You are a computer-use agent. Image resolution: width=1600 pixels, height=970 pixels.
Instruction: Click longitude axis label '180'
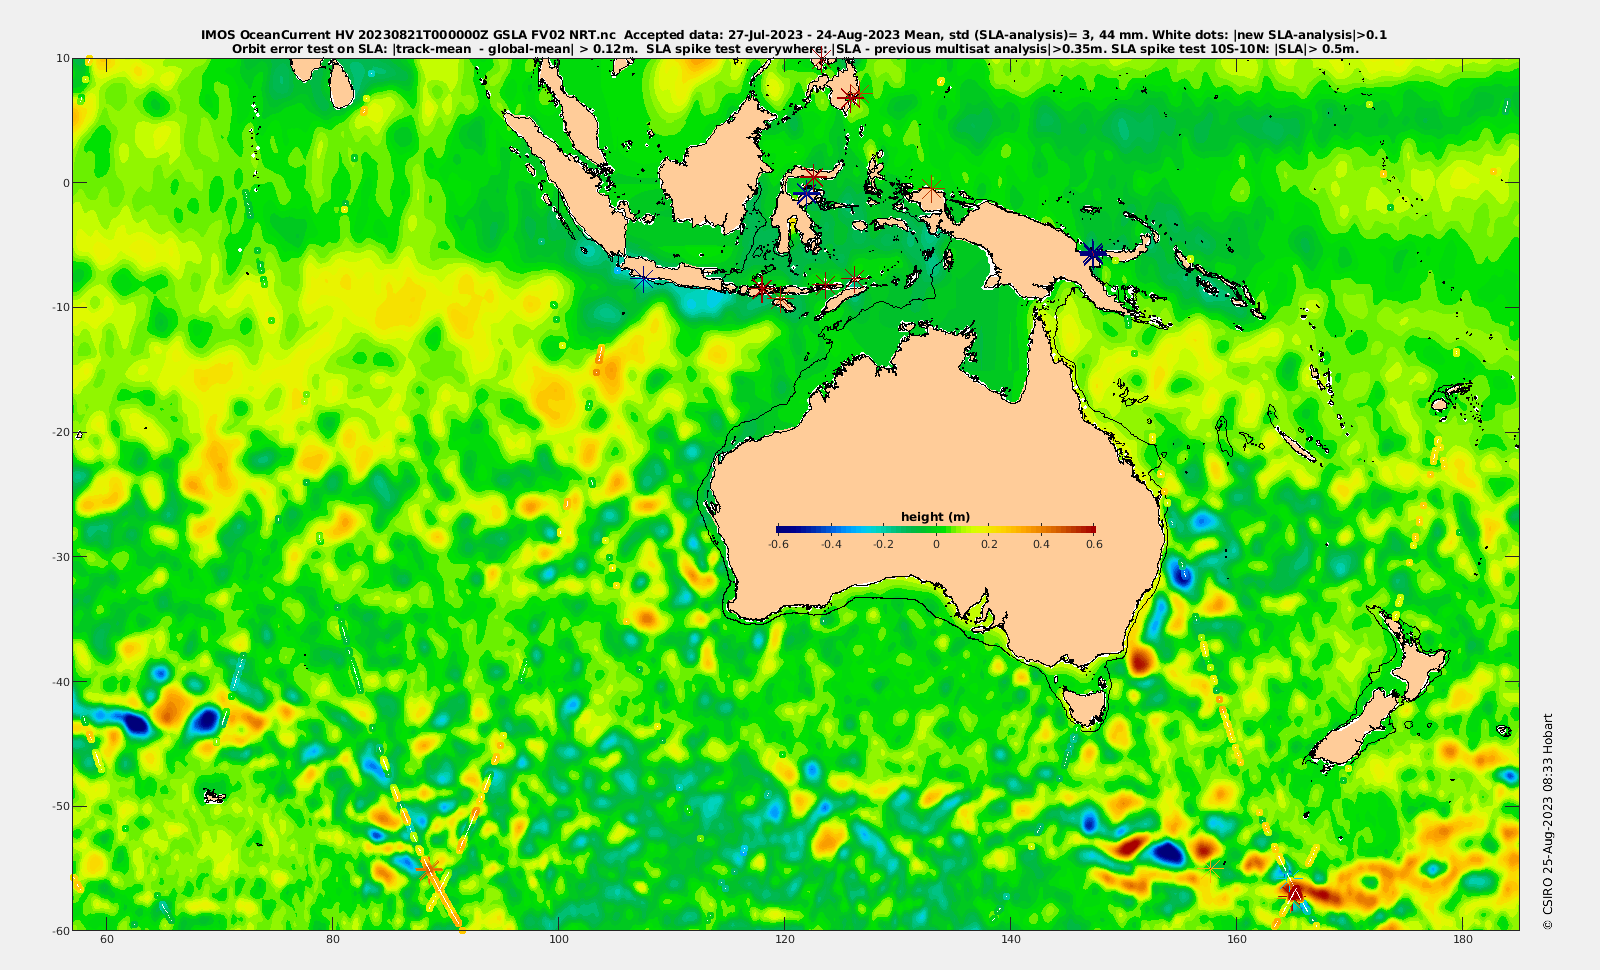[1463, 939]
